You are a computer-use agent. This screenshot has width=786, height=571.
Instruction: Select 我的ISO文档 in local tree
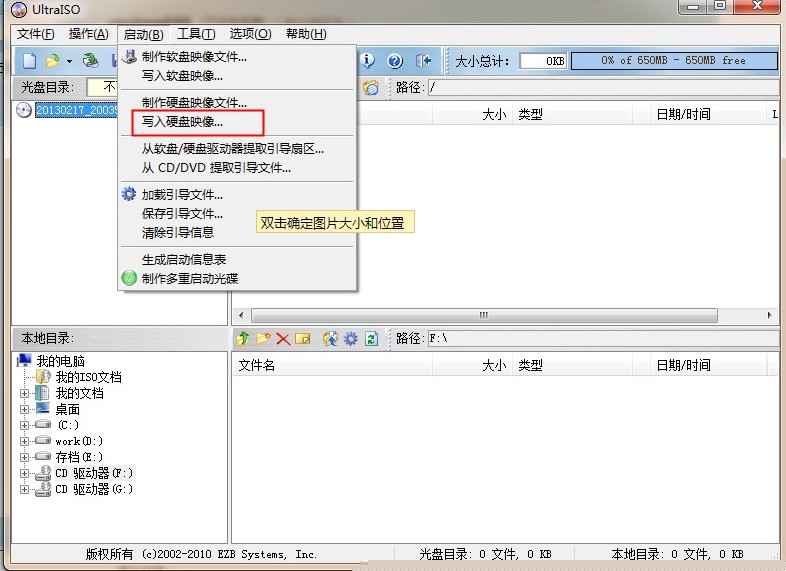[x=88, y=377]
